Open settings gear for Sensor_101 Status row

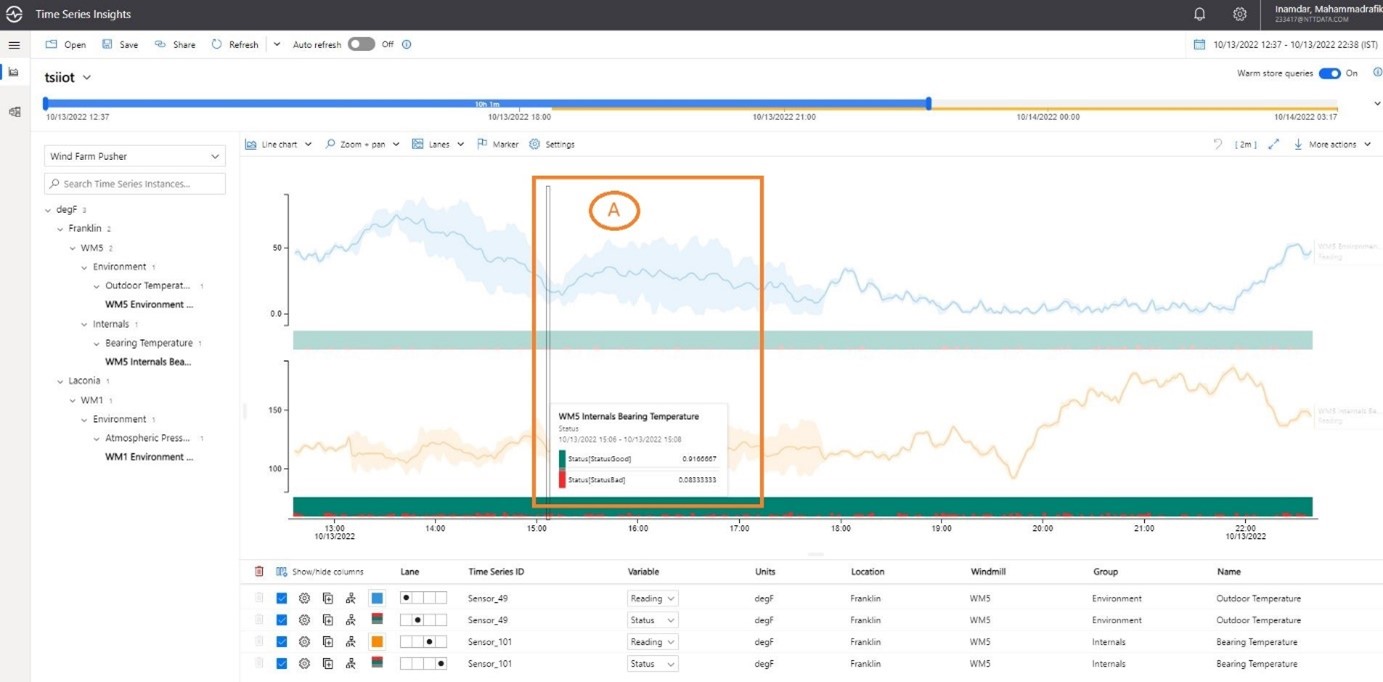(304, 663)
